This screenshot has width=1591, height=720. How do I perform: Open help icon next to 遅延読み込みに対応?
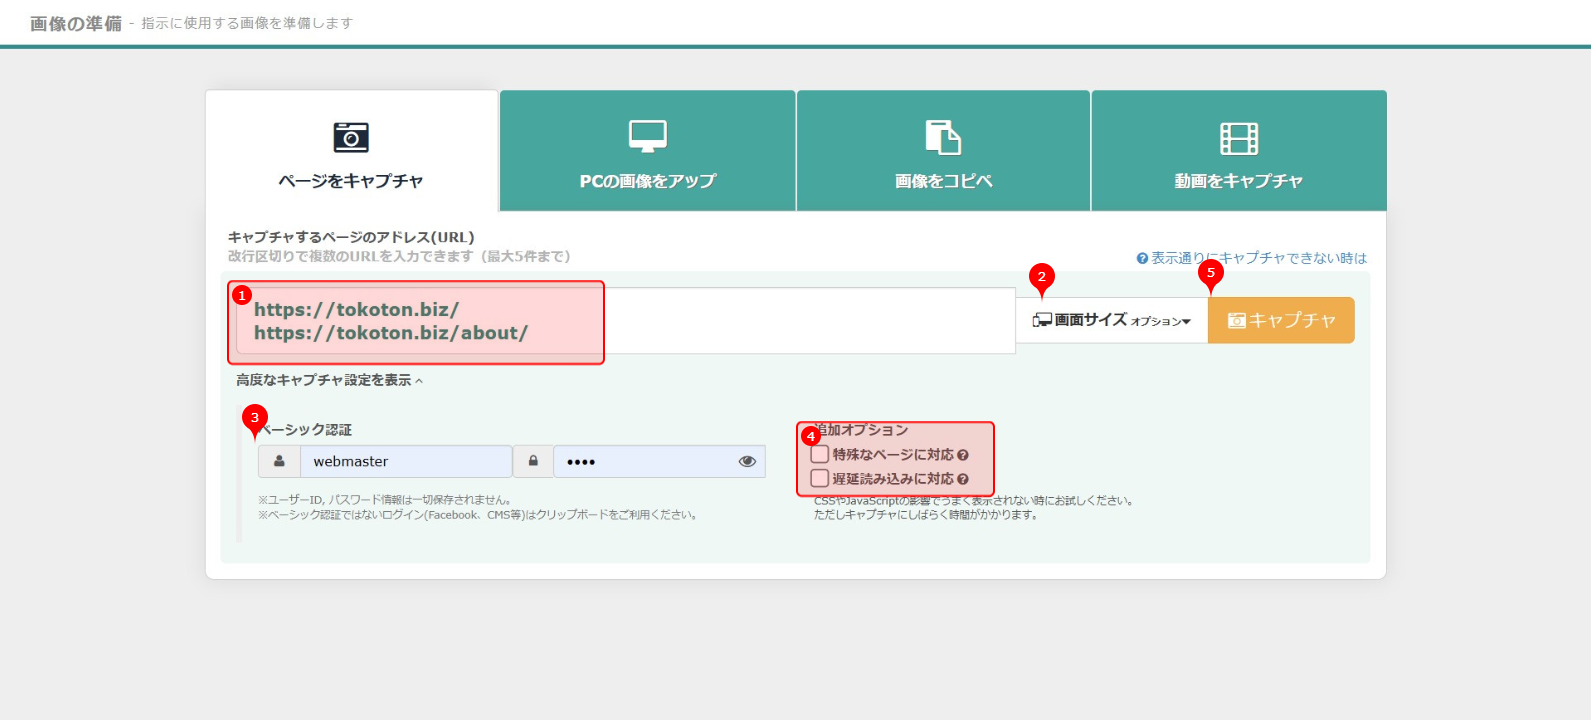tap(963, 479)
